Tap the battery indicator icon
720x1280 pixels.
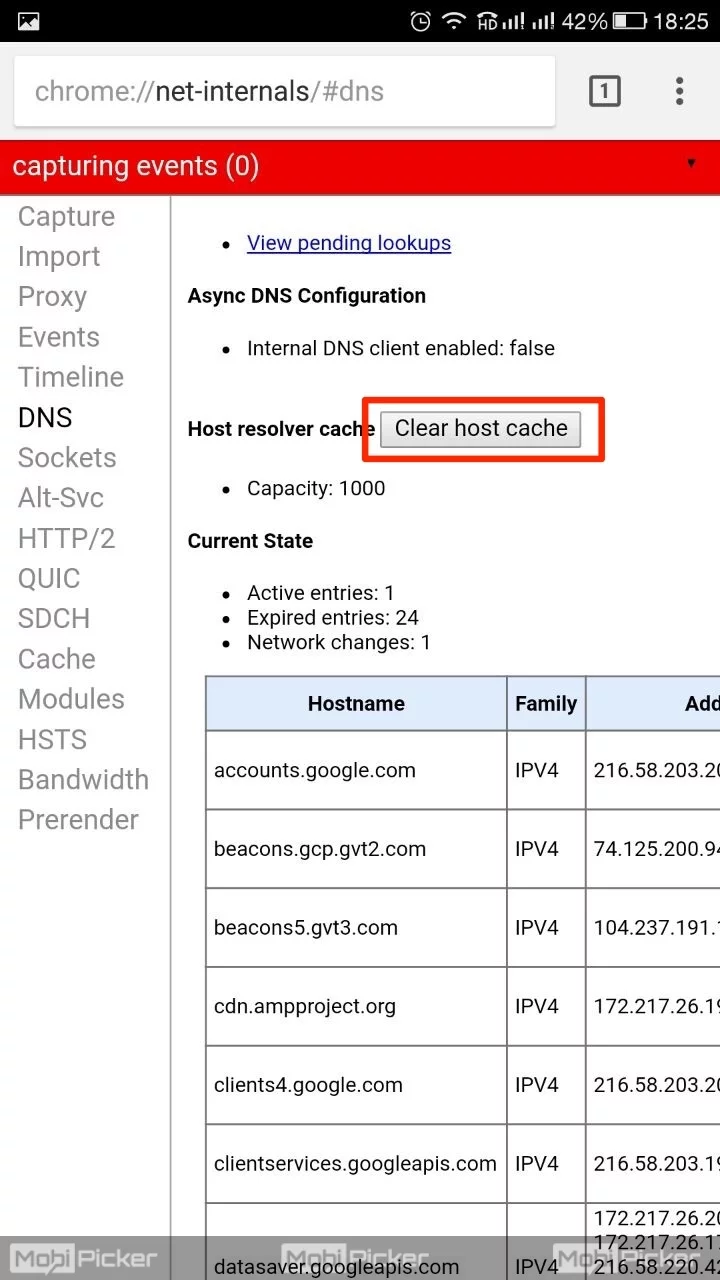pos(629,21)
